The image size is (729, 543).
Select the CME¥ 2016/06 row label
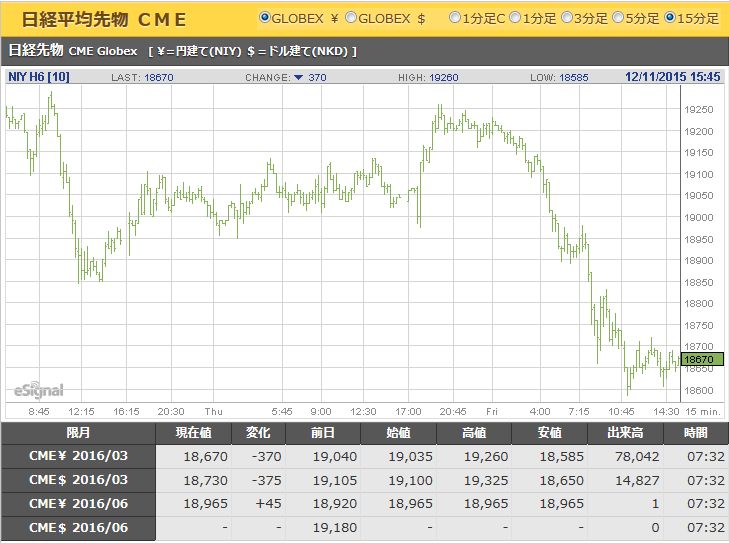[x=78, y=504]
